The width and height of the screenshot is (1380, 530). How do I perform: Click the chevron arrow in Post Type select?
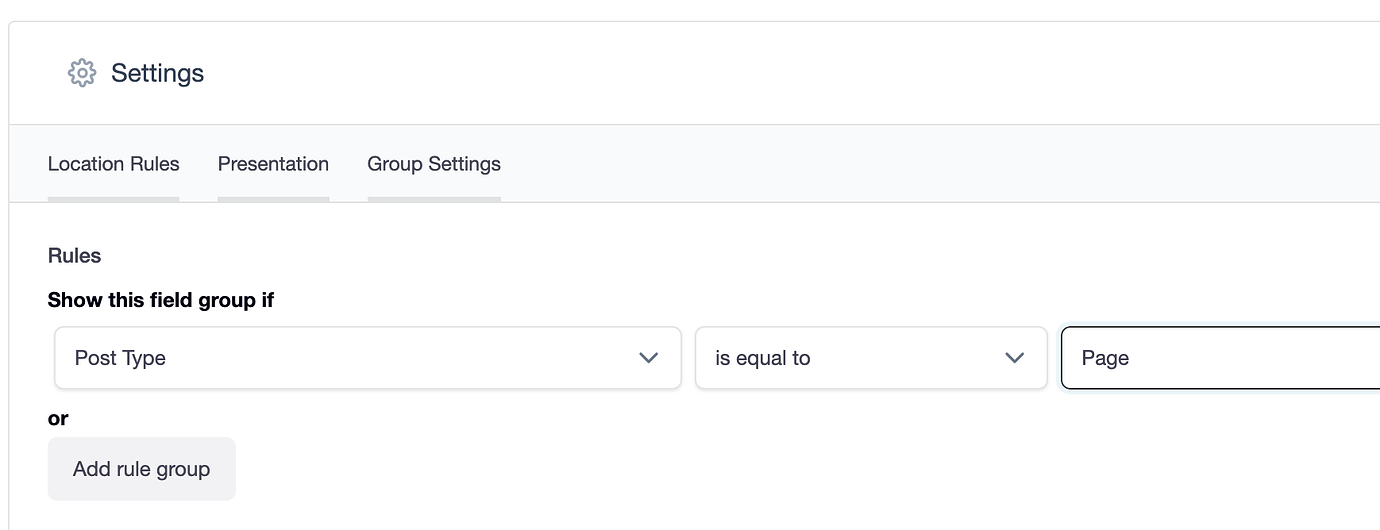click(x=648, y=358)
